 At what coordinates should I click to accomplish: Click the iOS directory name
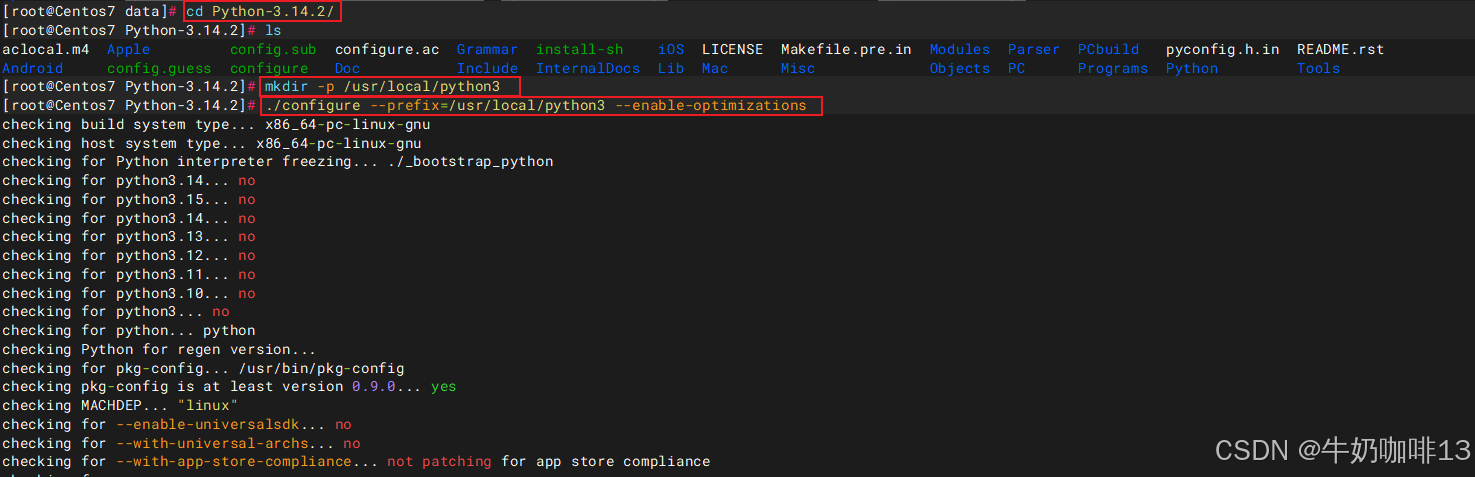(671, 49)
